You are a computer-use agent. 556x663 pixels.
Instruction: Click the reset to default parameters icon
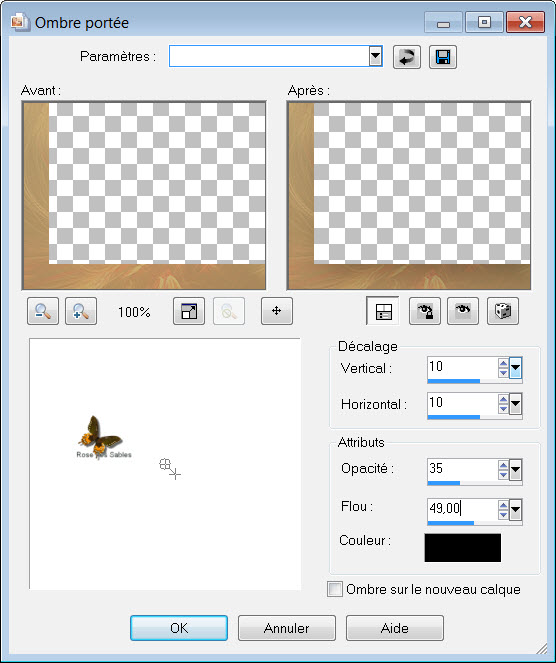(407, 57)
